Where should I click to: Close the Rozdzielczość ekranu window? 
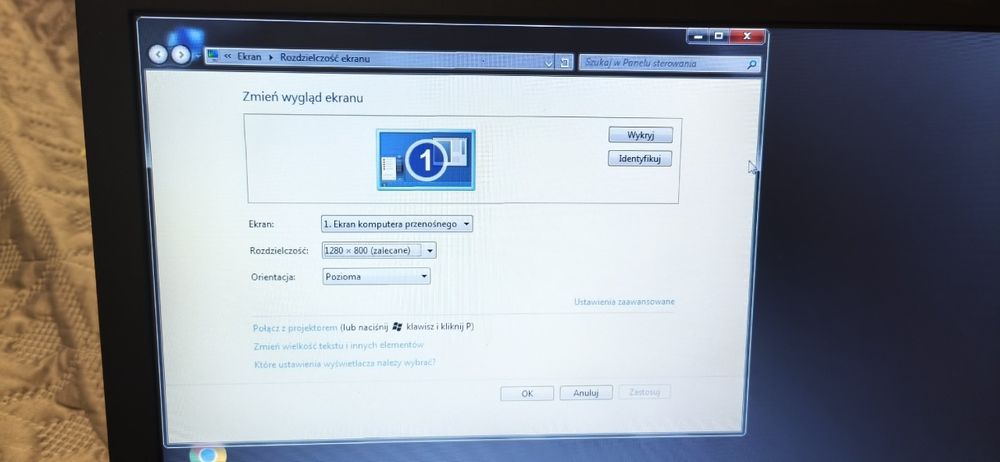coord(747,36)
